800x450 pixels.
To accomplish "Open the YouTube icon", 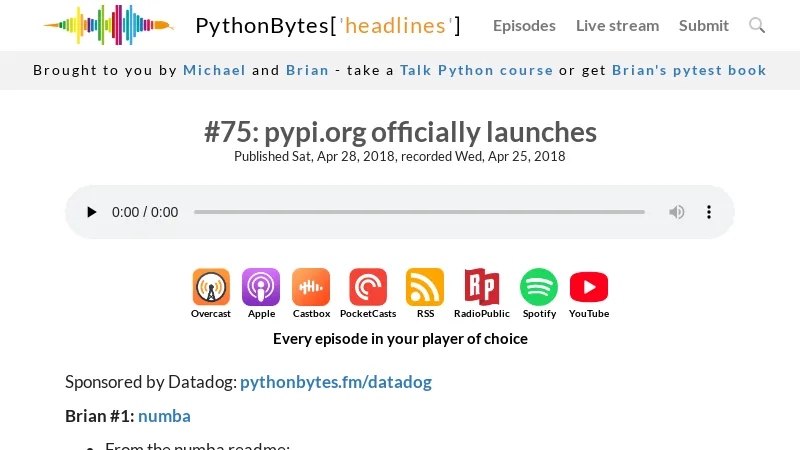I will pos(589,288).
